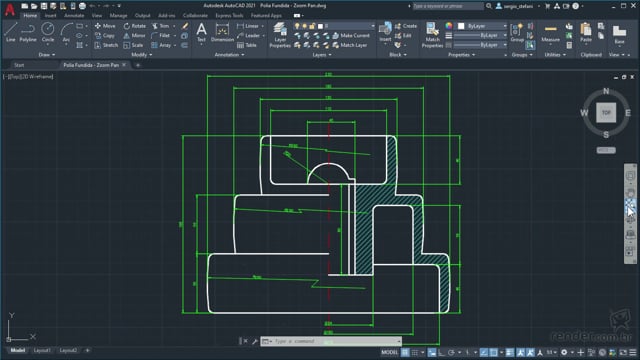Toggle clean screen in status bar
The image size is (640, 360).
623,352
